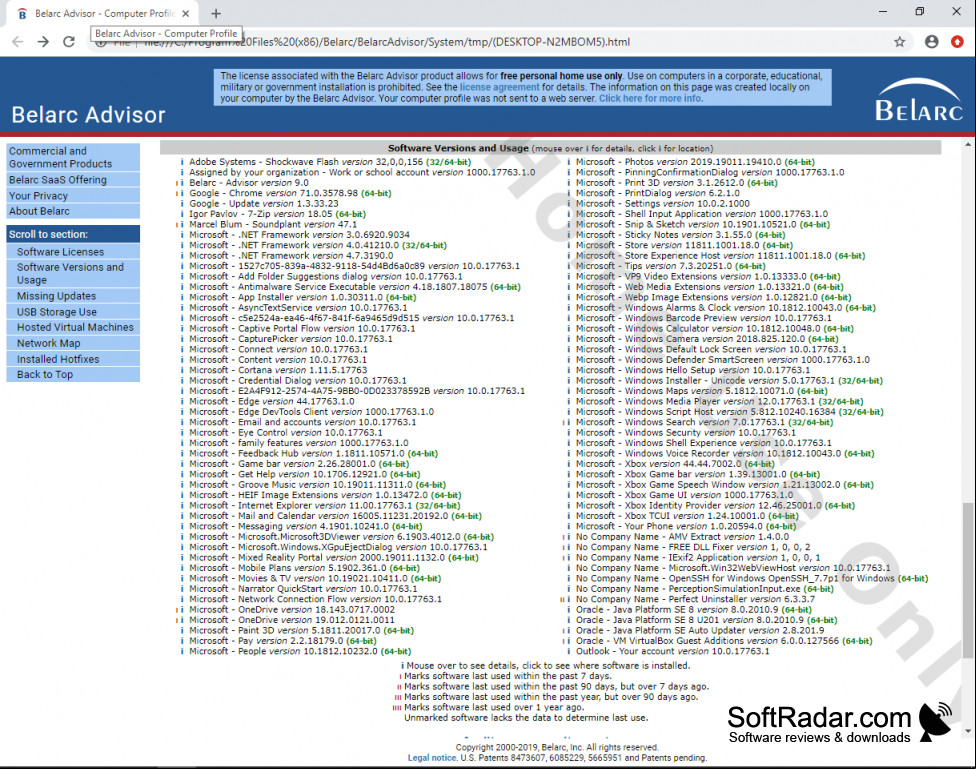Viewport: 976px width, 769px height.
Task: Go back to the previous browser page
Action: pyautogui.click(x=17, y=42)
